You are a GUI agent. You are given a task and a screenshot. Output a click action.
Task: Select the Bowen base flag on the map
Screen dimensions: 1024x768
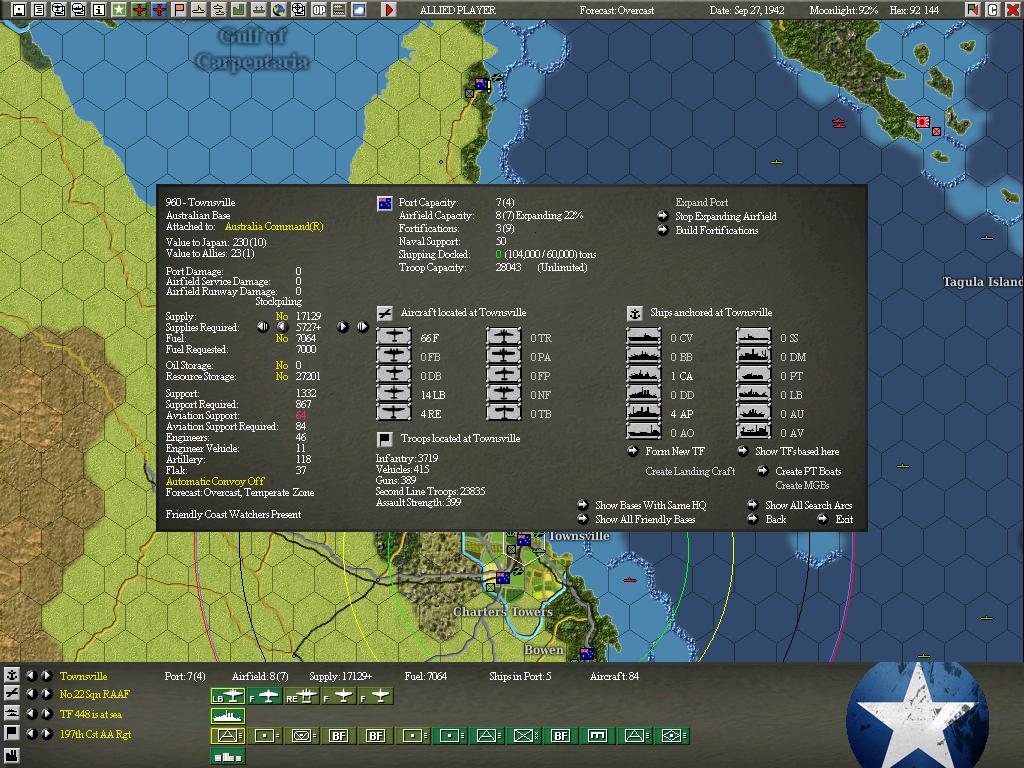(586, 653)
